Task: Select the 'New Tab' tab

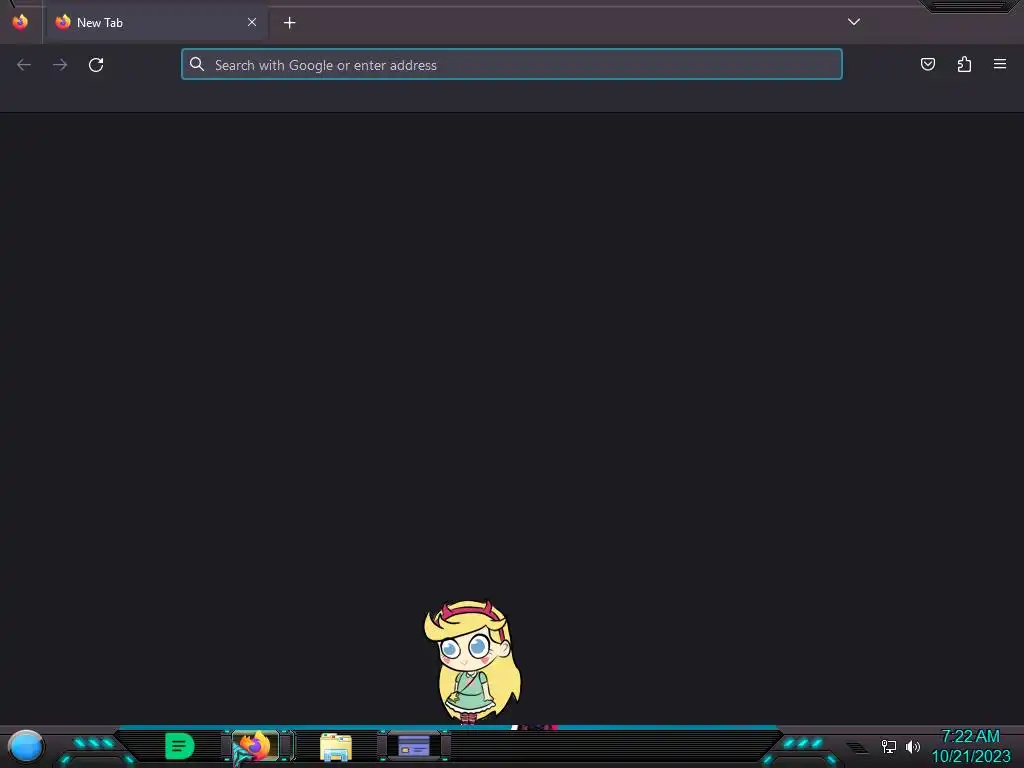Action: (155, 23)
